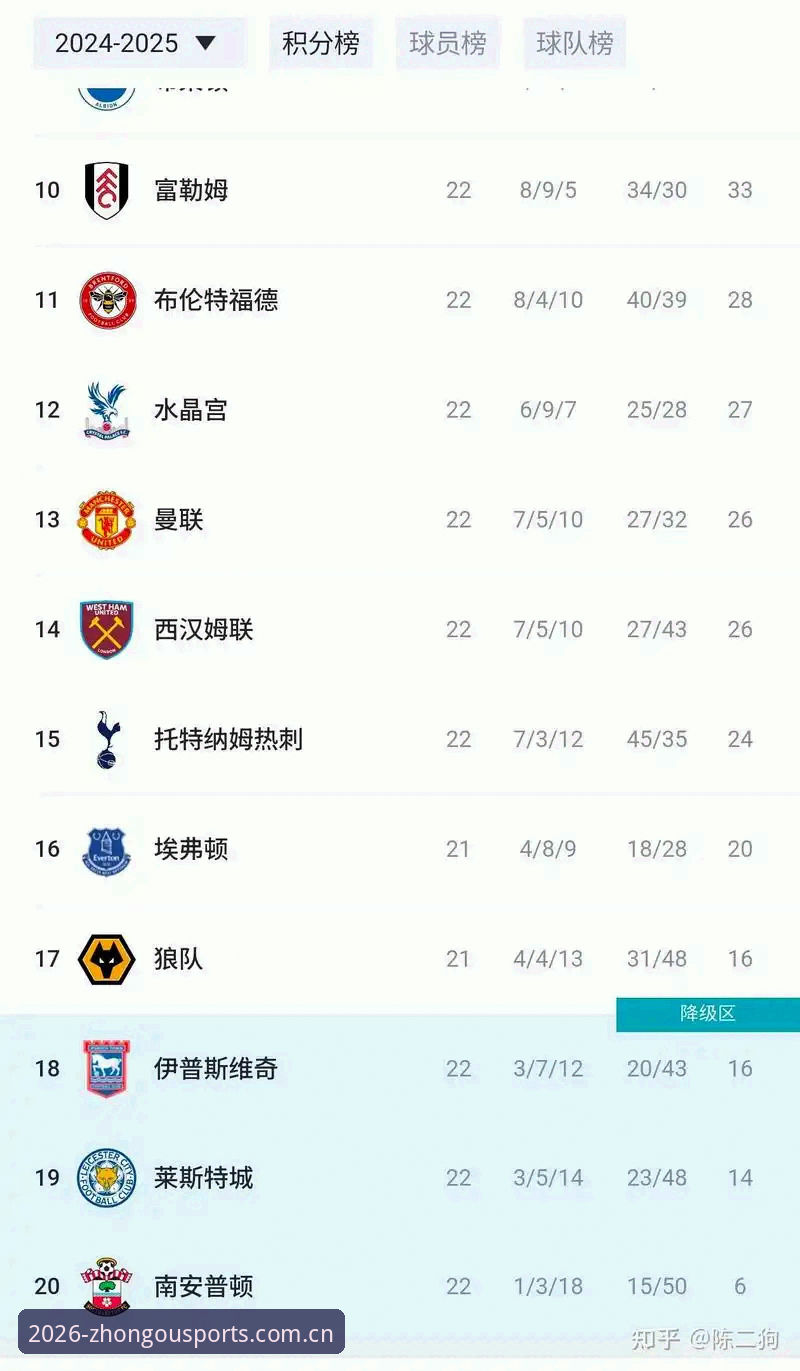800x1371 pixels.
Task: Open the 球队榜 tab
Action: (574, 43)
